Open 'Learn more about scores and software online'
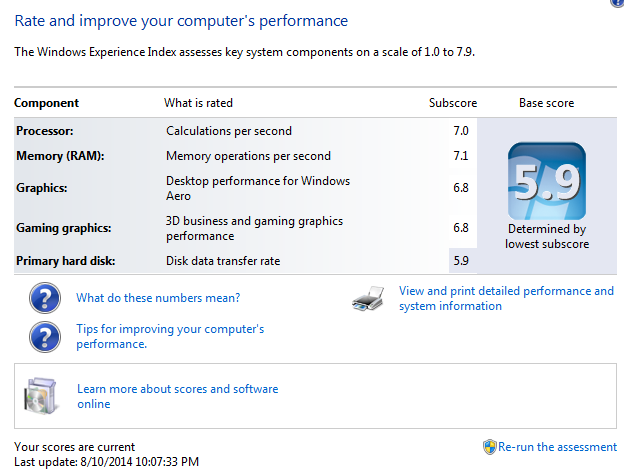Viewport: 624px width, 472px height. click(177, 396)
